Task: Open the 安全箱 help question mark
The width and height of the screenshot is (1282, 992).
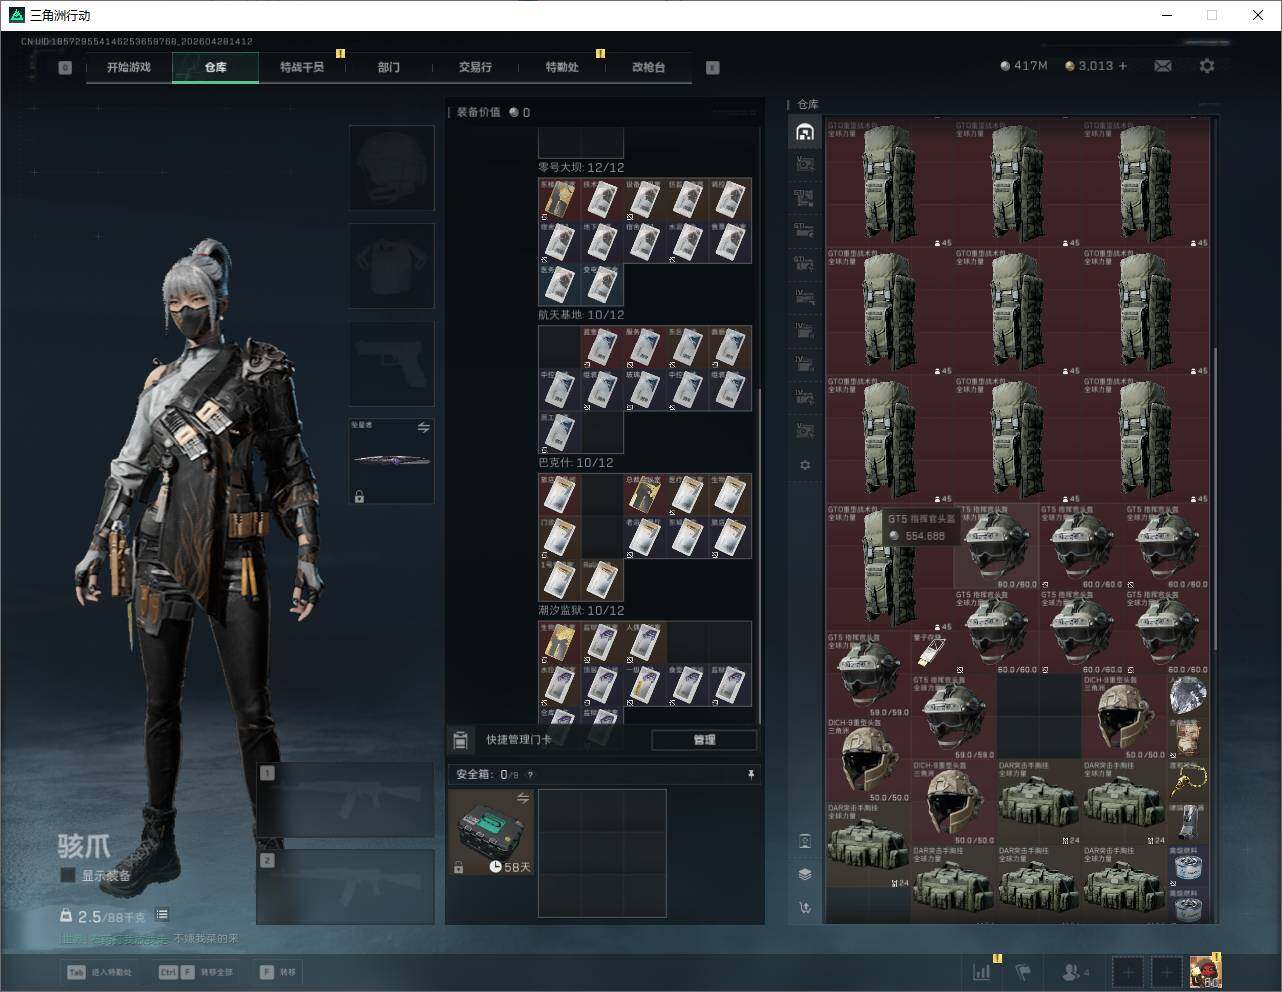Action: pos(530,775)
